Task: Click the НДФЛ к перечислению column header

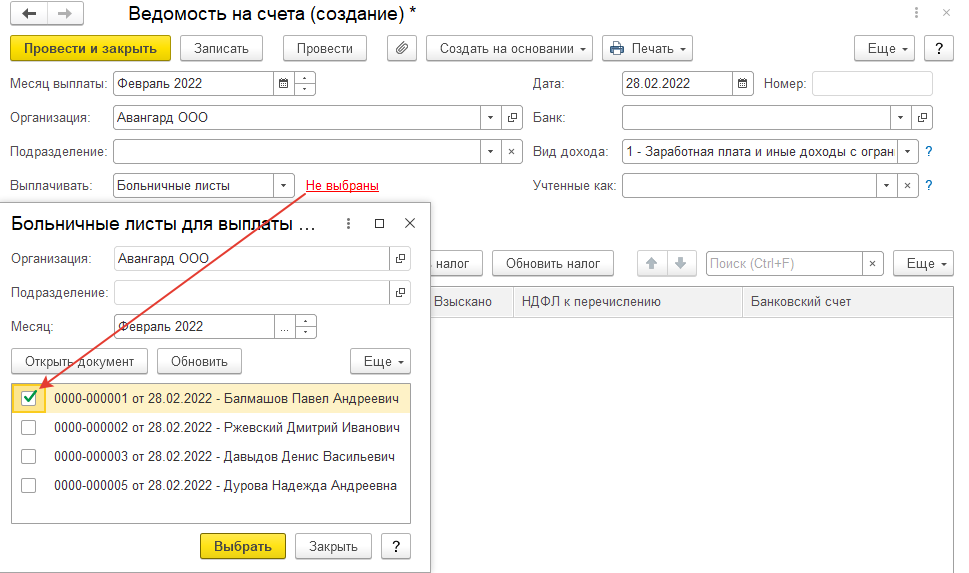Action: [x=628, y=302]
